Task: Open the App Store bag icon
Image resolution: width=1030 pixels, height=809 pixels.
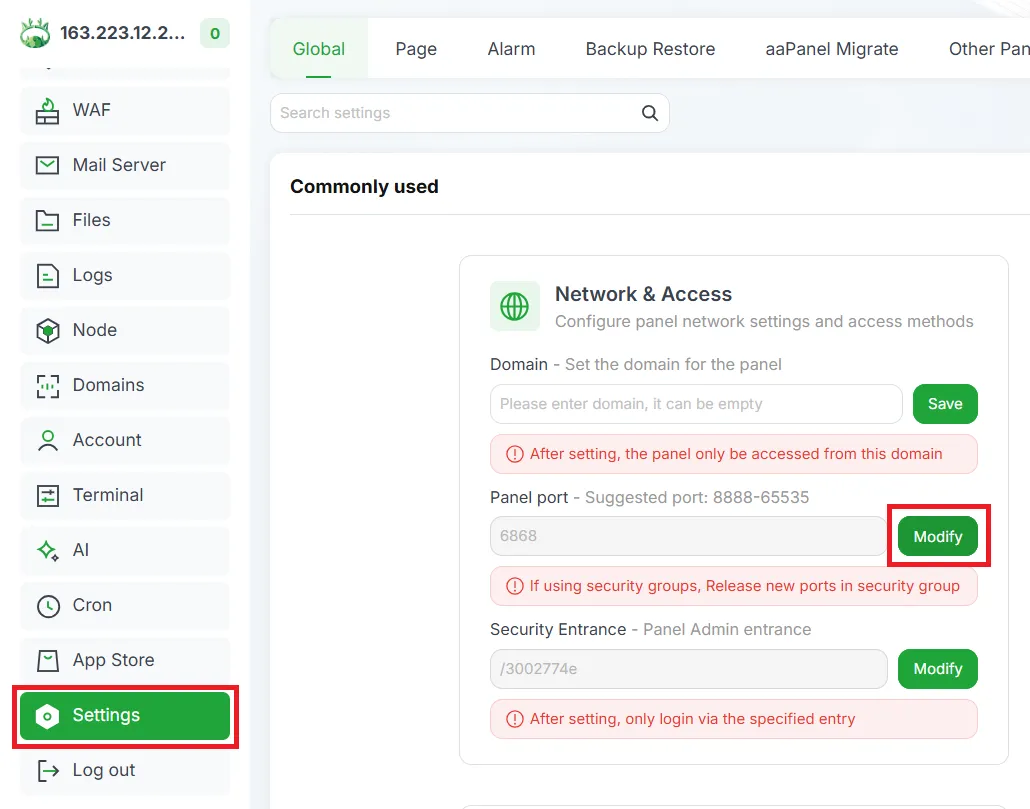Action: pos(47,661)
